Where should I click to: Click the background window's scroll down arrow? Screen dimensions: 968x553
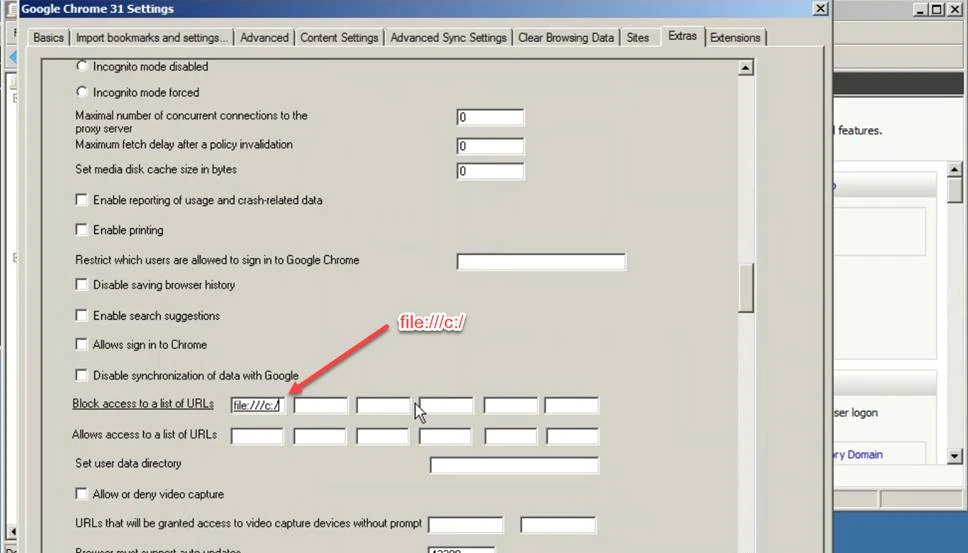(x=955, y=456)
